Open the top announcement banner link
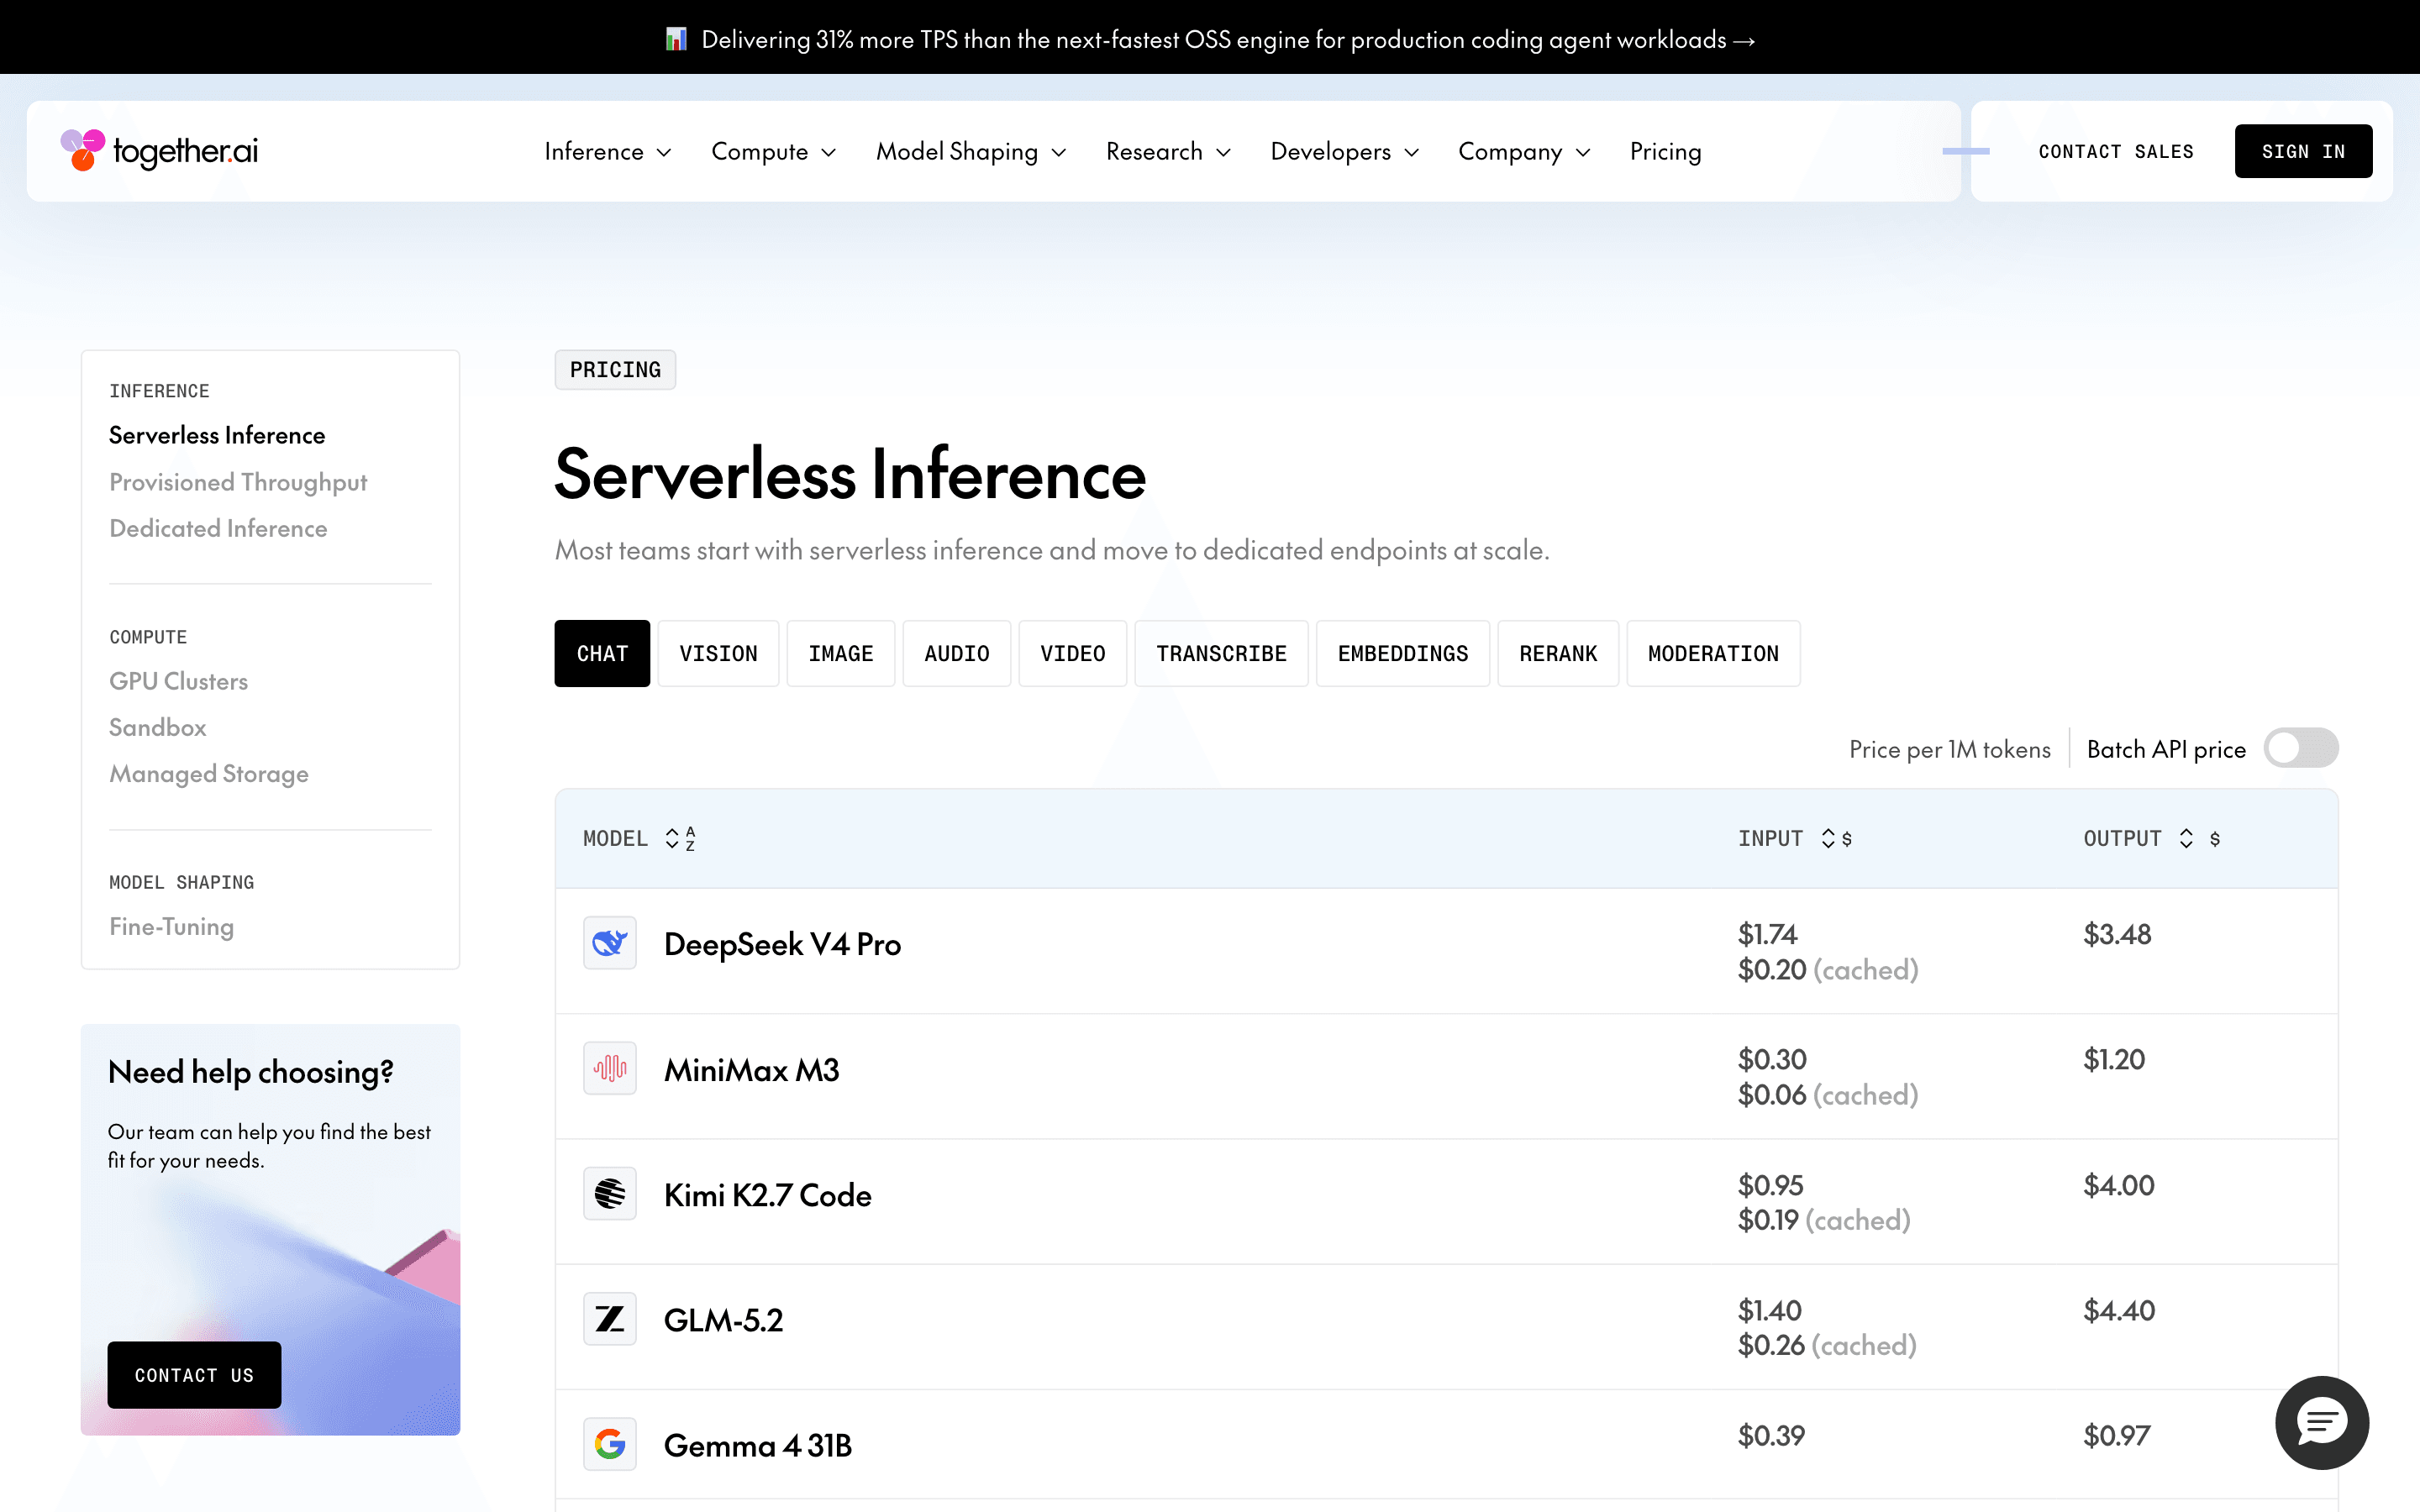Viewport: 2420px width, 1512px height. click(1210, 39)
